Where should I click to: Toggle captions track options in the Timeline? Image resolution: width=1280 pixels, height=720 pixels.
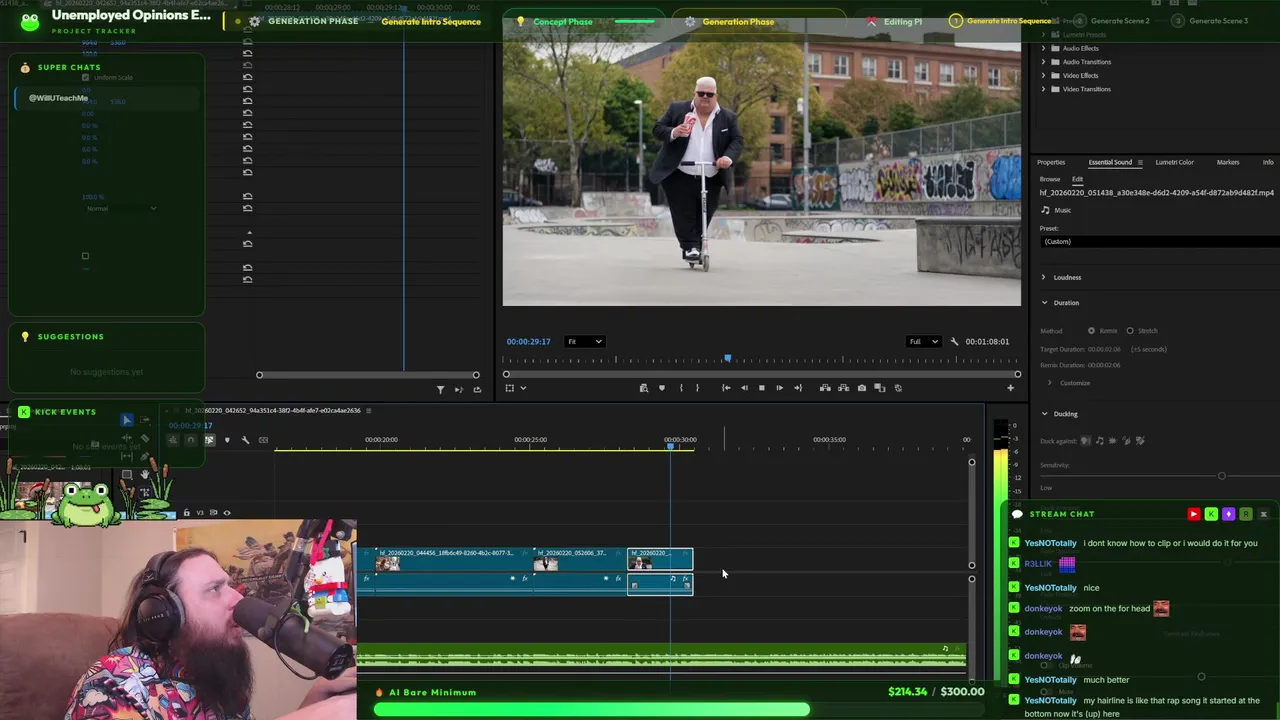coord(263,440)
